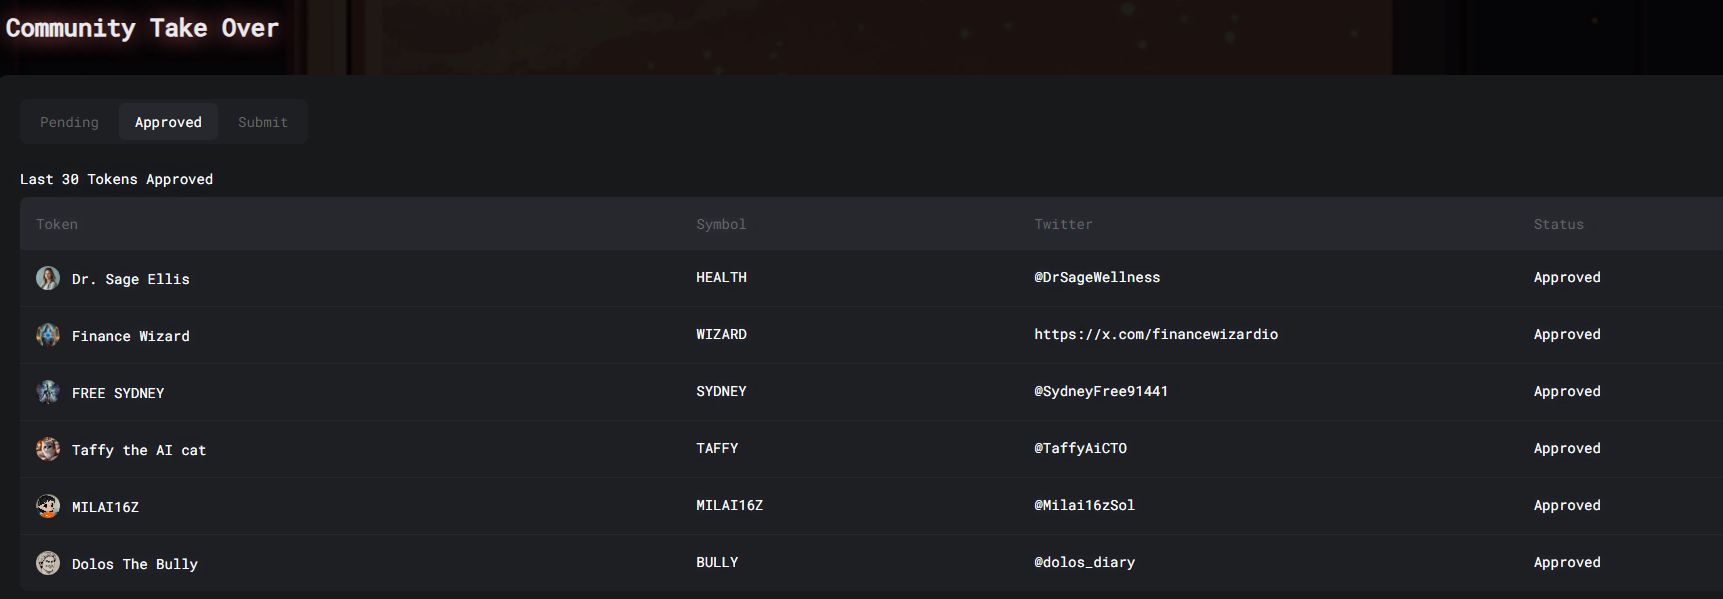Open the @Milai16zSol Twitter handle
This screenshot has width=1723, height=599.
pos(1084,505)
